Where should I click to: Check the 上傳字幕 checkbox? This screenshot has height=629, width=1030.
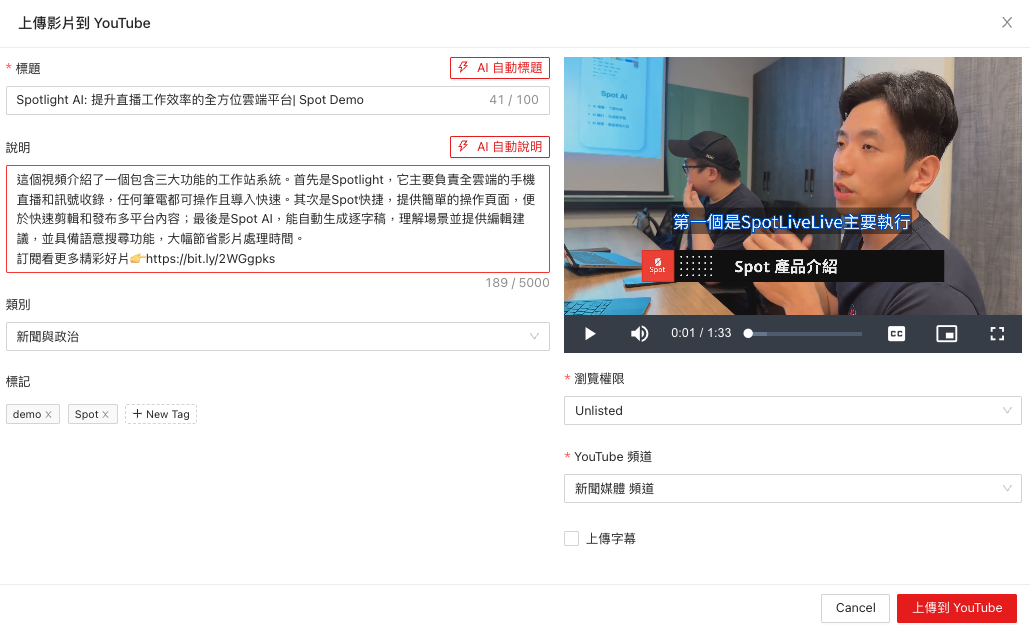click(x=571, y=538)
